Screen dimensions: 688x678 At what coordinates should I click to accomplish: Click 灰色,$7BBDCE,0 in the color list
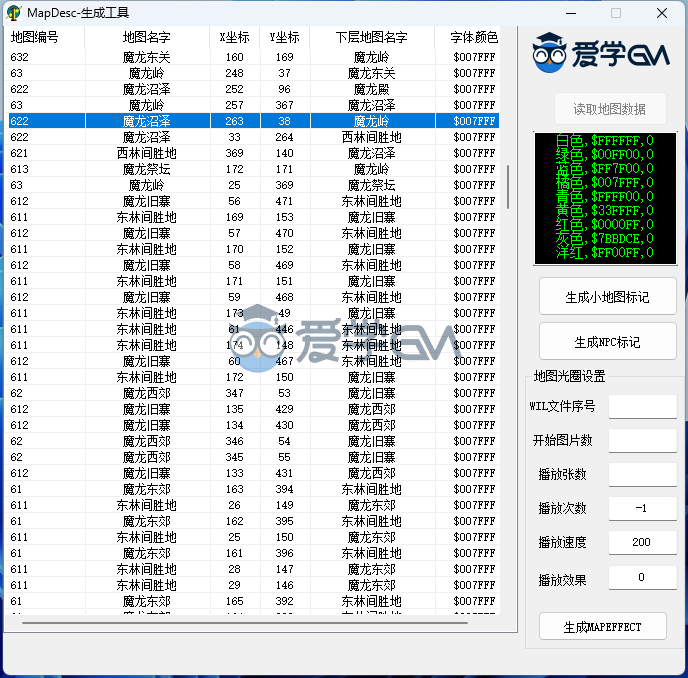(x=605, y=239)
